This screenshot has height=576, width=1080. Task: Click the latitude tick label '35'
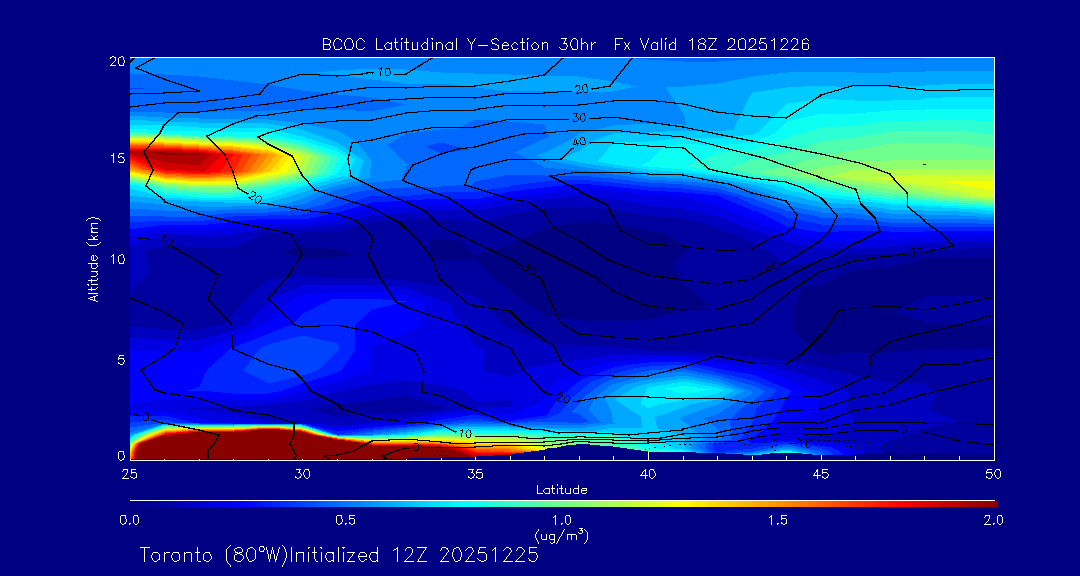[475, 474]
